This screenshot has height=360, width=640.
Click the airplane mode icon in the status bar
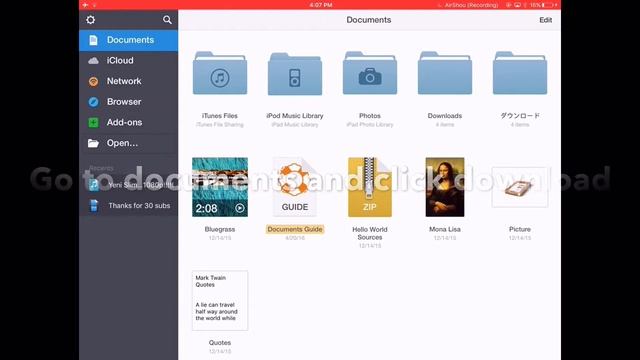pyautogui.click(x=85, y=5)
